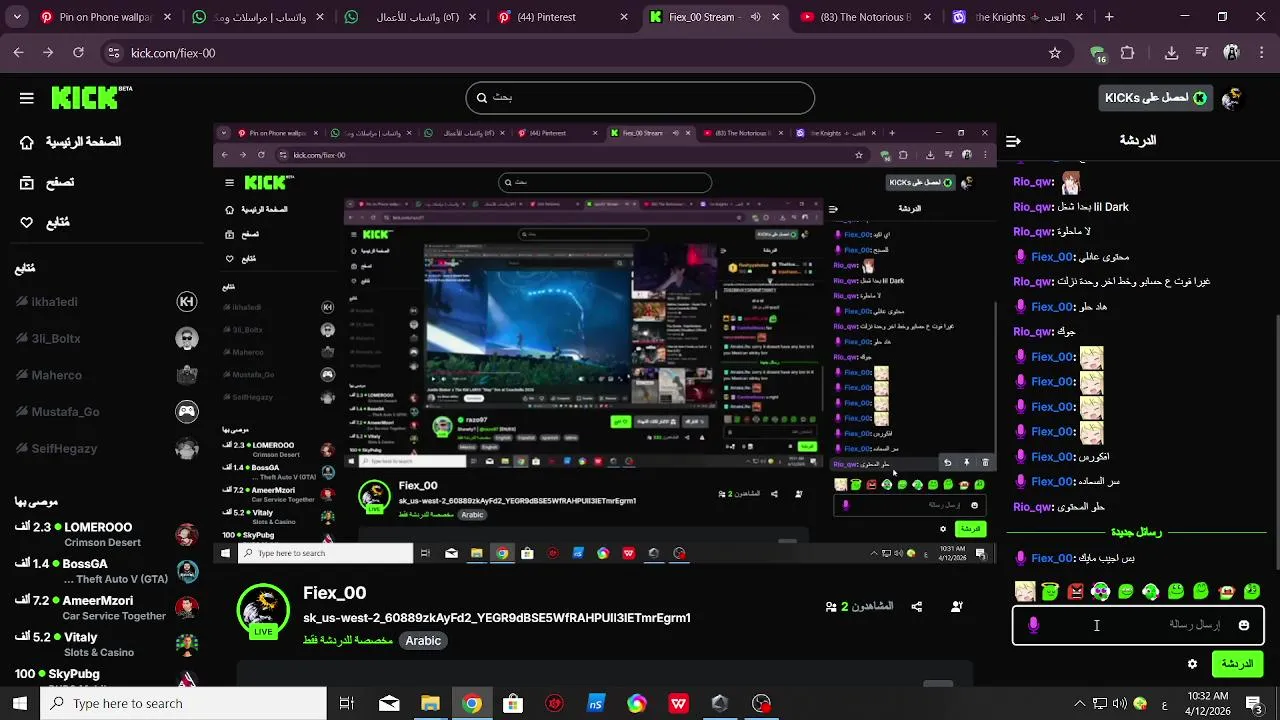Insert the blonde anime emote in quick bar
Viewport: 1280px width, 720px height.
(x=1025, y=591)
